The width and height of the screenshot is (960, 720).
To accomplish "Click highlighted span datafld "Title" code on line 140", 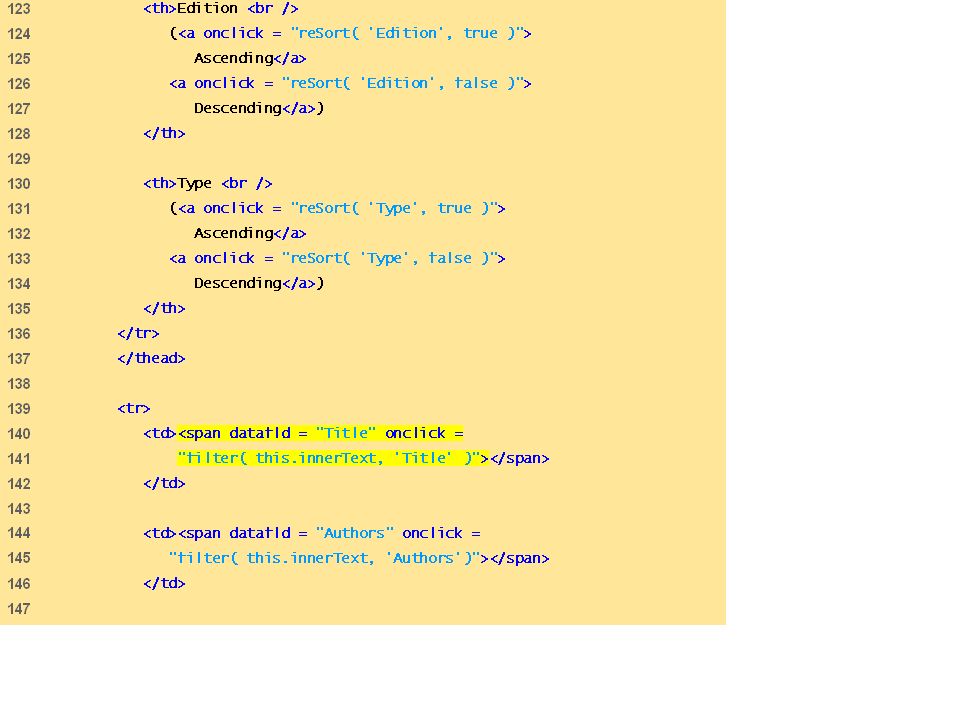I will coord(320,433).
